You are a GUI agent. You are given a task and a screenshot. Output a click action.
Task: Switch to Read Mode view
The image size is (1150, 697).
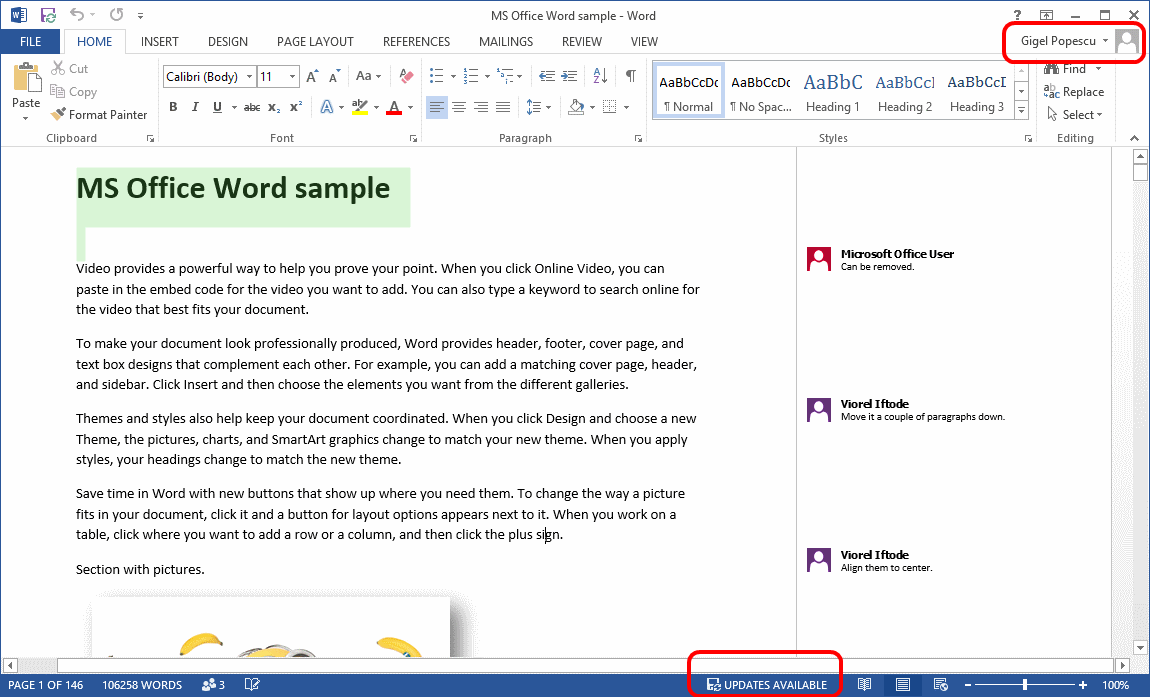coord(865,685)
